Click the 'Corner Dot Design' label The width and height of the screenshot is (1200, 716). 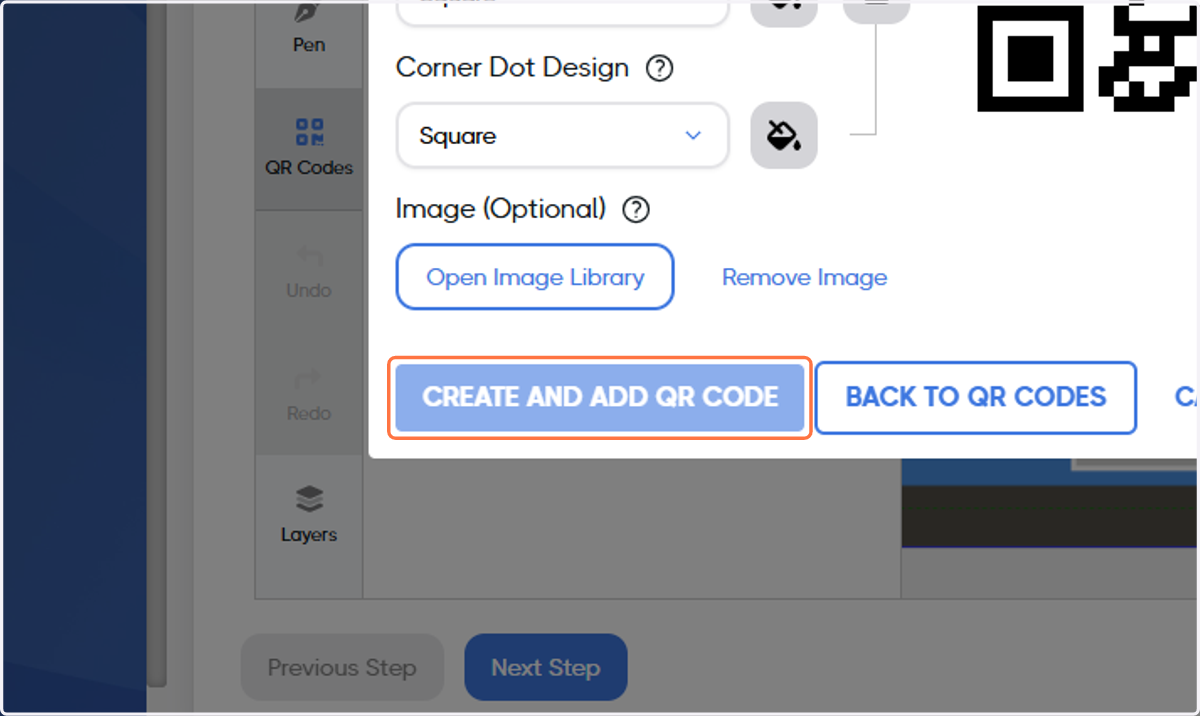512,68
